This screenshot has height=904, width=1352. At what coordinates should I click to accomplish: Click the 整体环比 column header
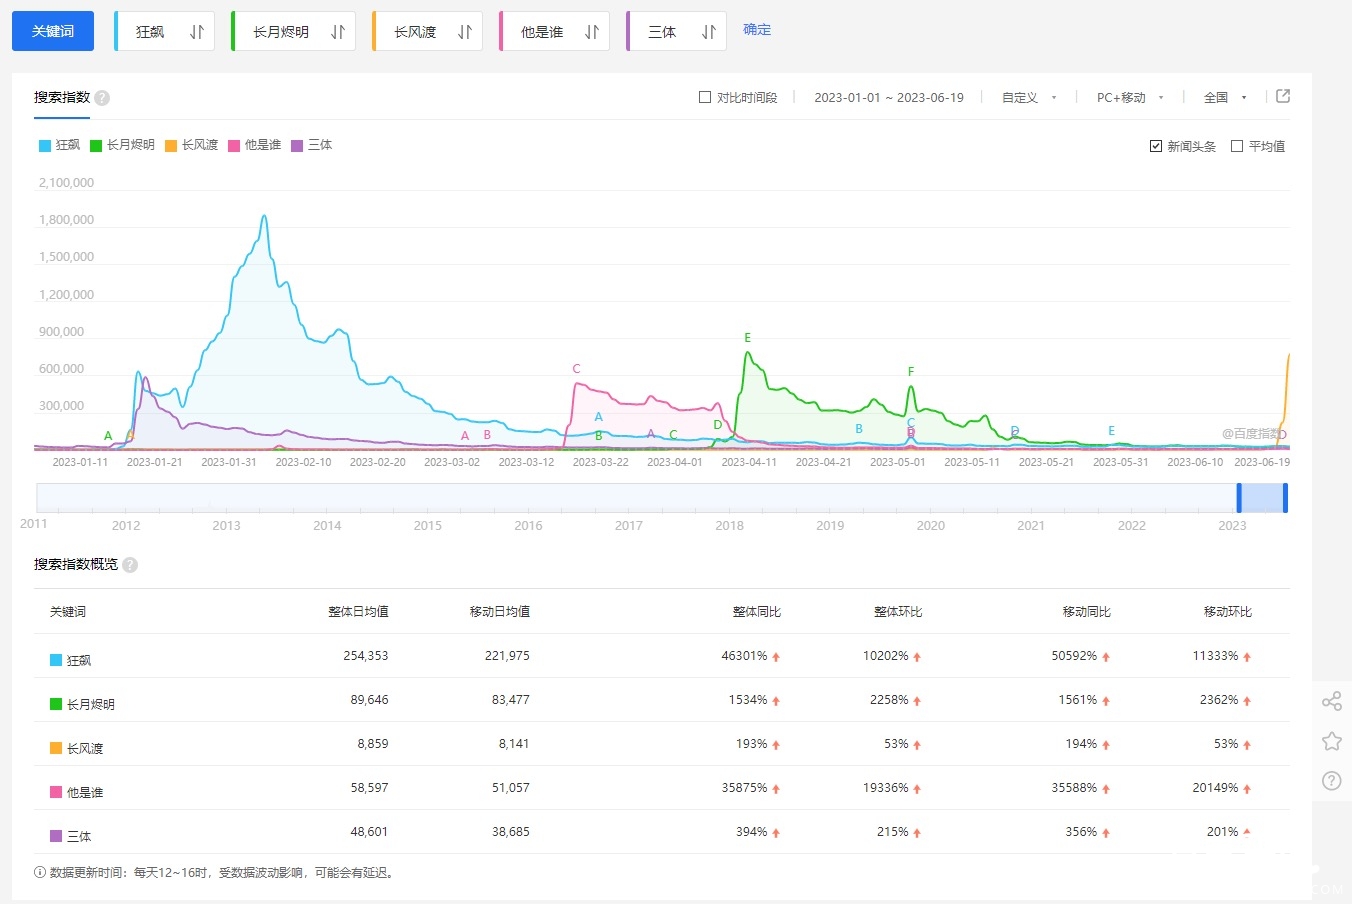(898, 612)
